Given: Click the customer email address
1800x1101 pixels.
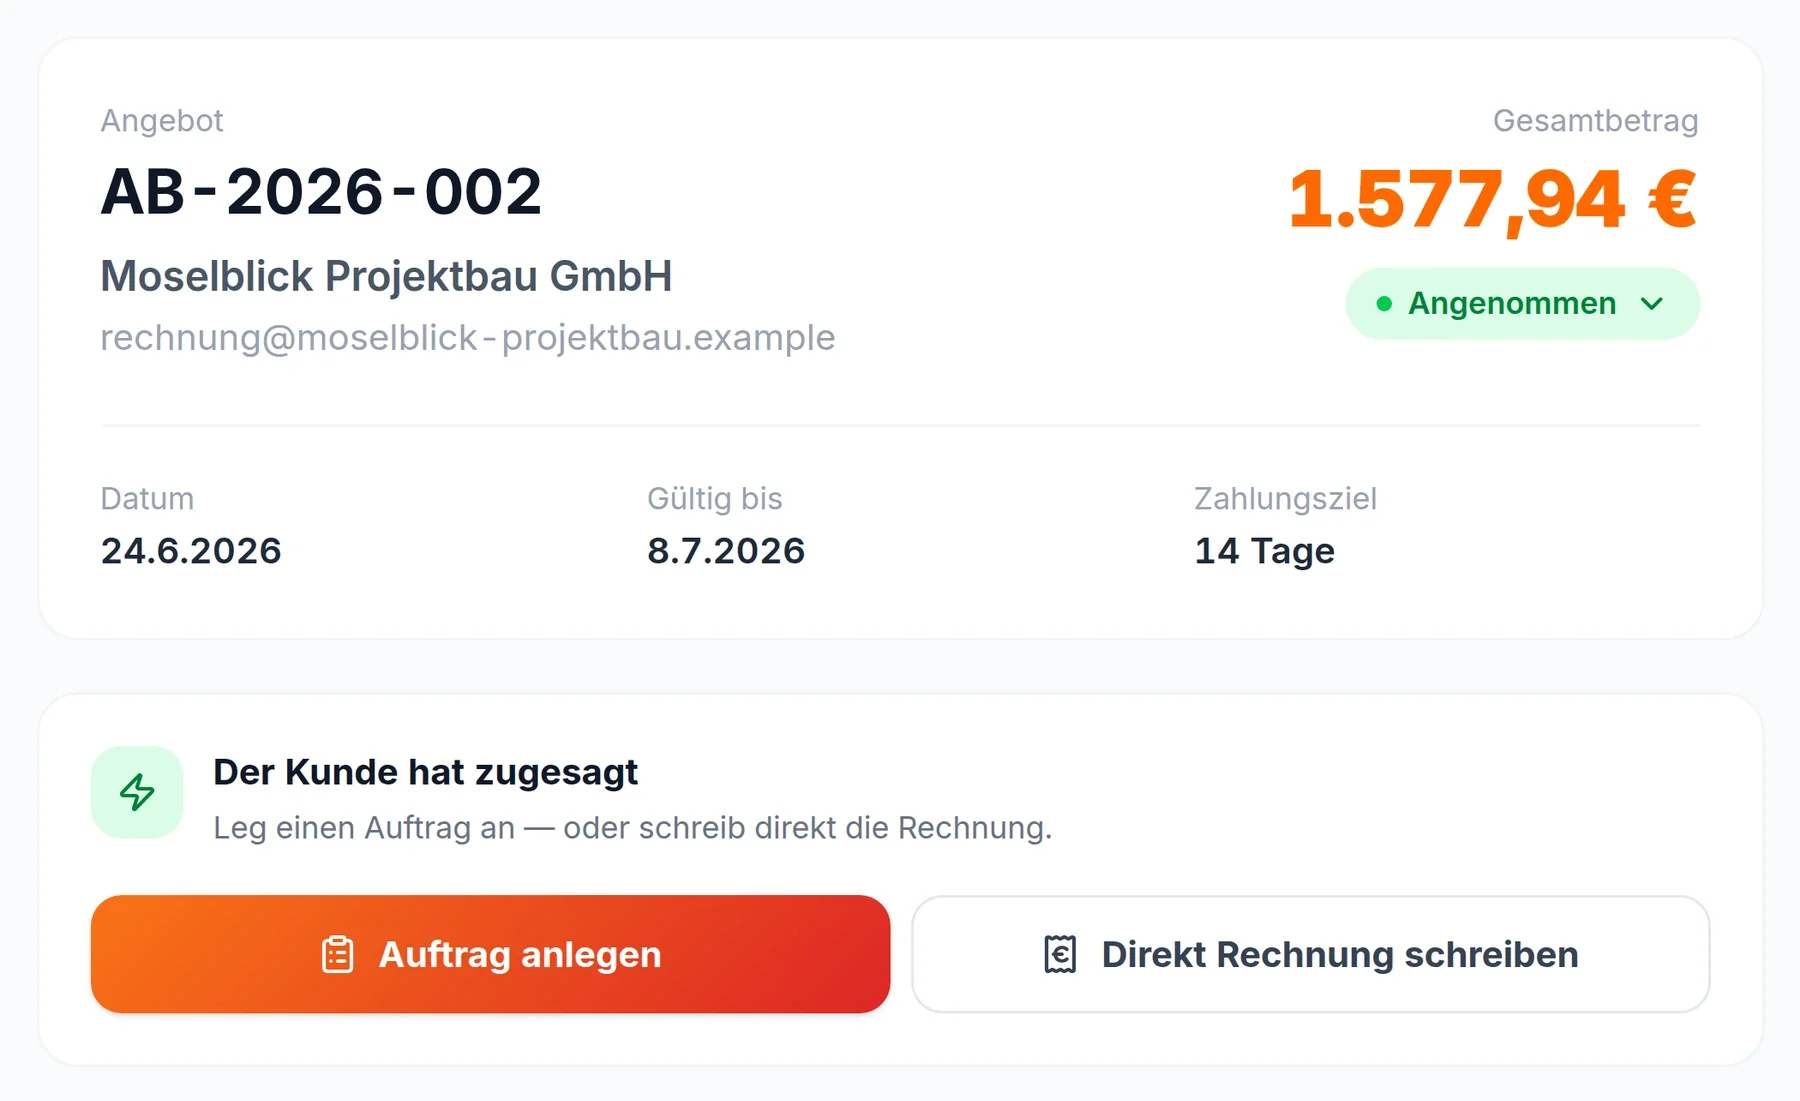Looking at the screenshot, I should pos(467,338).
